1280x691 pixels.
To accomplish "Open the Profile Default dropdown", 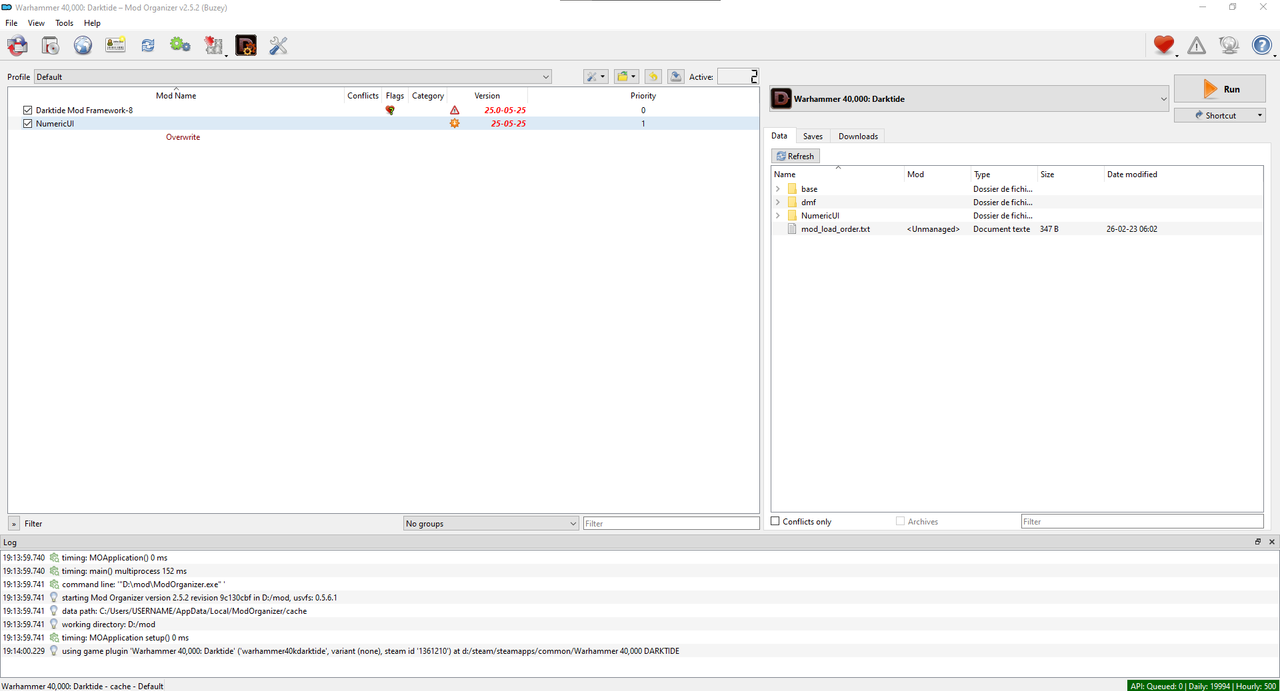I will point(292,76).
